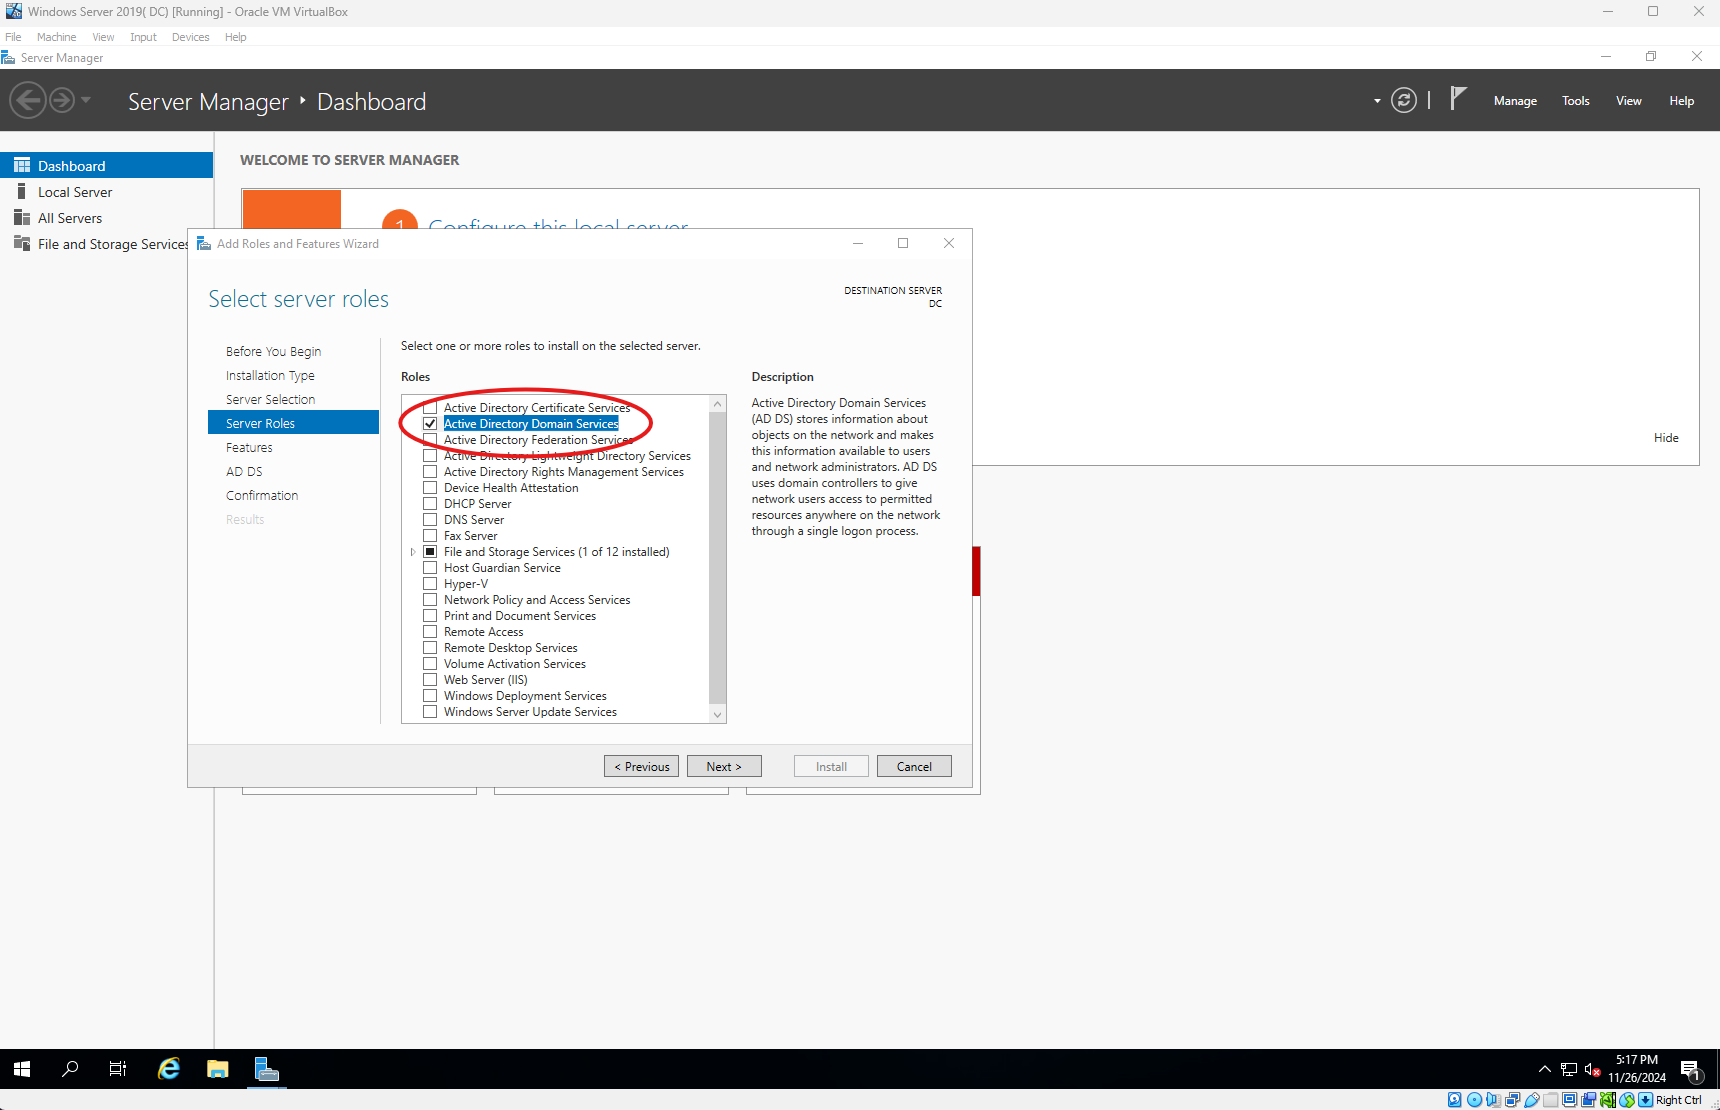
Task: Show hidden system tray icons chevron
Action: point(1544,1070)
